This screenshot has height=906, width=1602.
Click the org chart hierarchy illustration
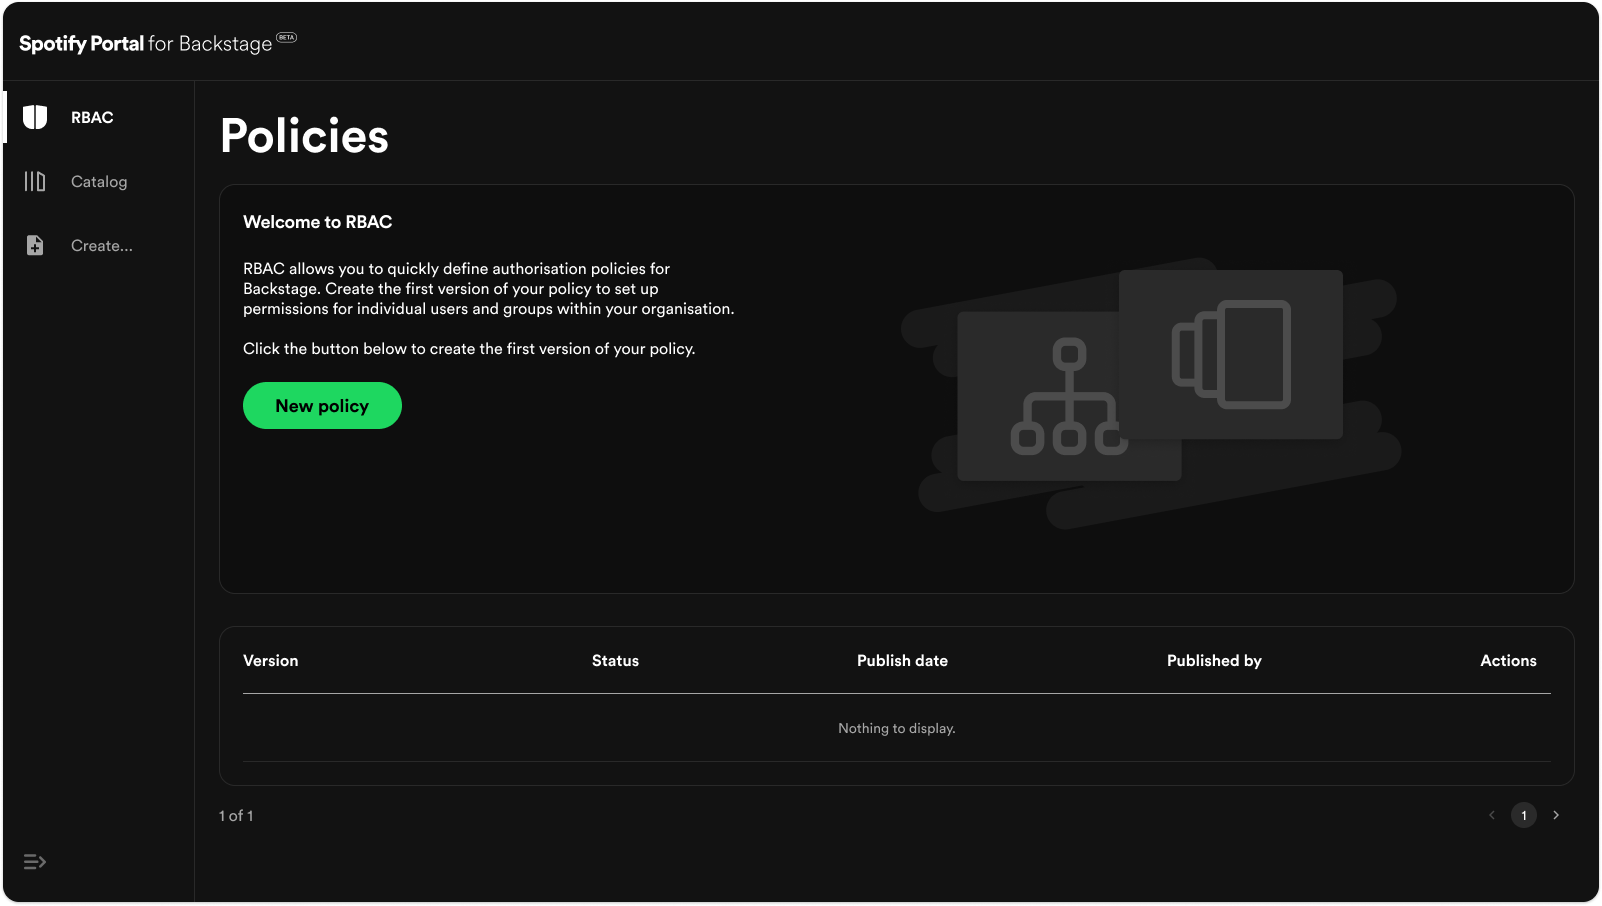pos(1068,397)
